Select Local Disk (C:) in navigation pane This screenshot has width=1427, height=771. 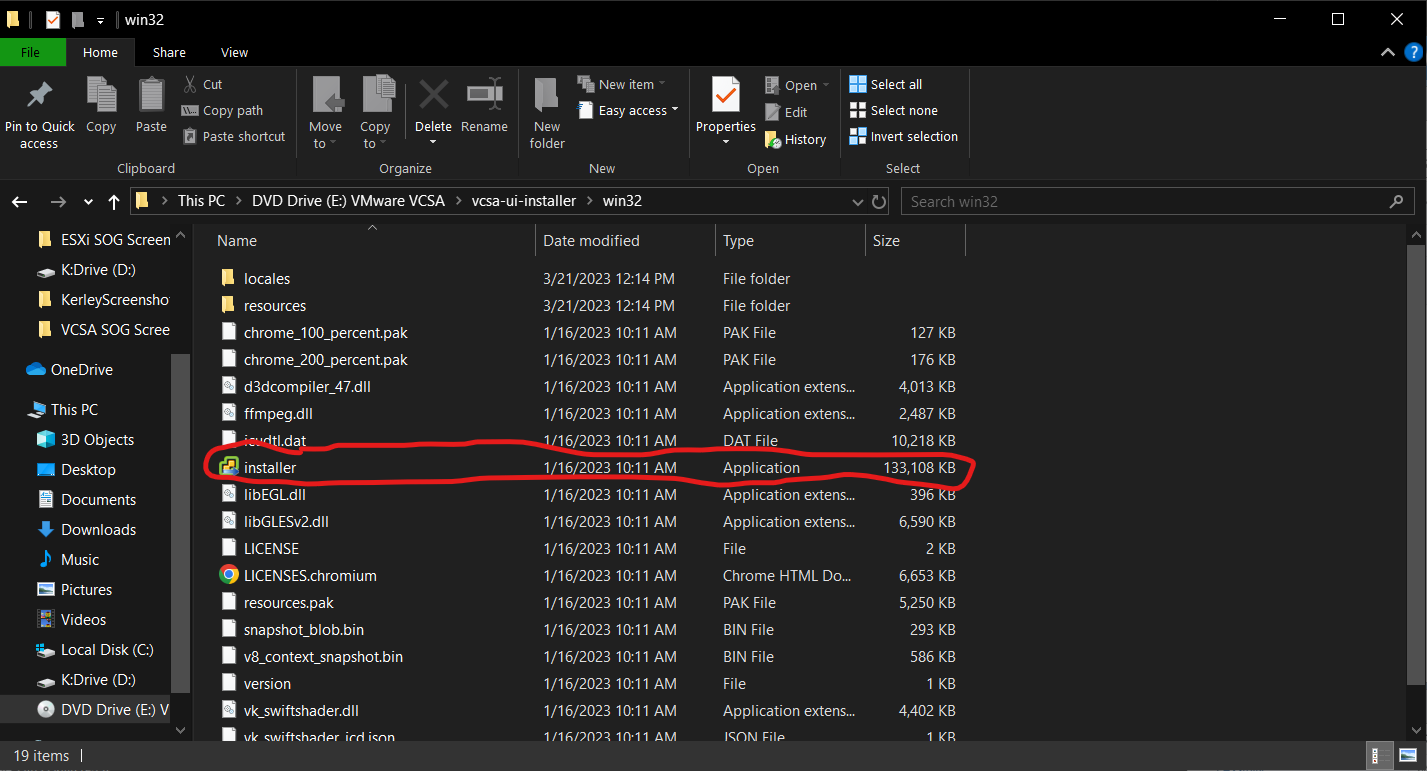pos(107,649)
